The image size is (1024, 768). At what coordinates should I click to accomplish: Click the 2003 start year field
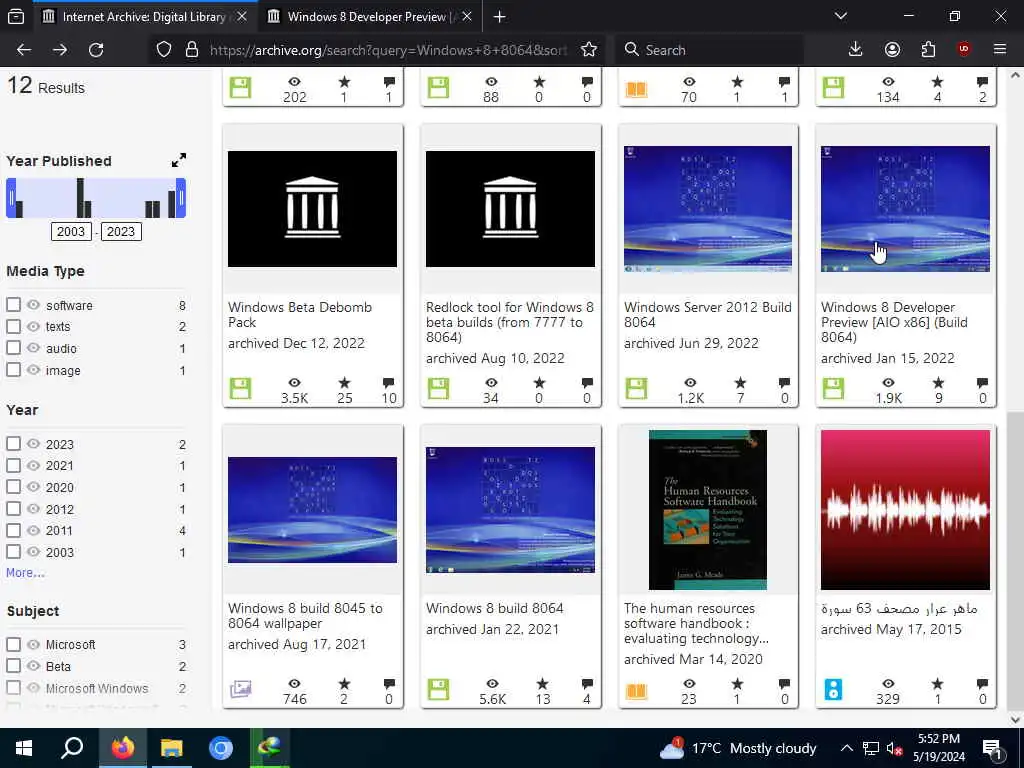(x=71, y=231)
